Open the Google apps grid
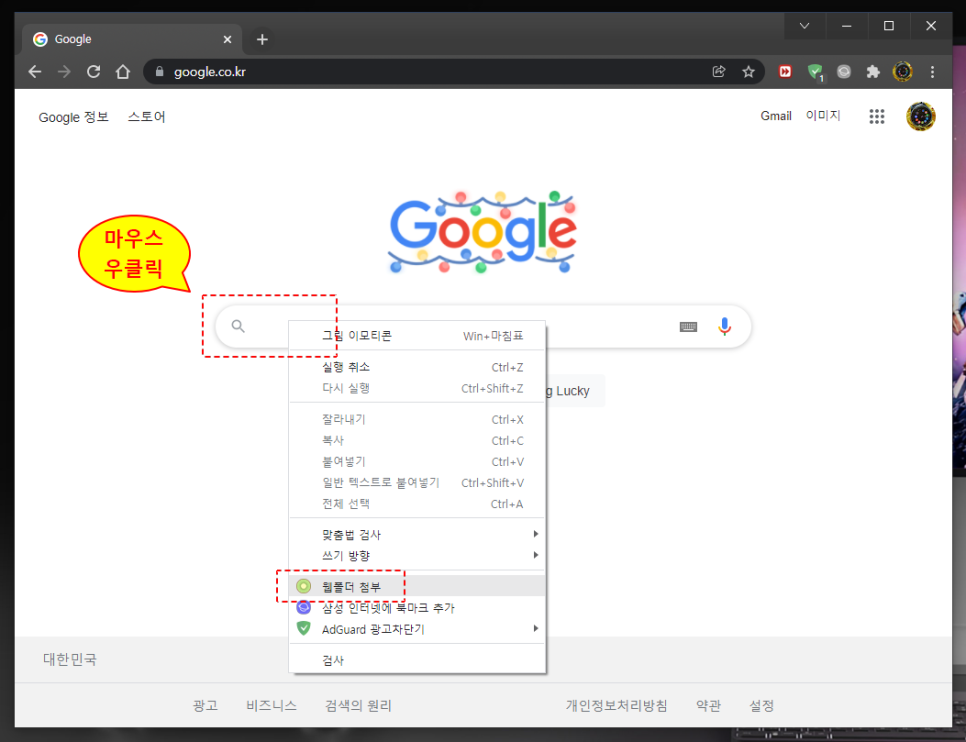The image size is (966, 742). tap(877, 116)
